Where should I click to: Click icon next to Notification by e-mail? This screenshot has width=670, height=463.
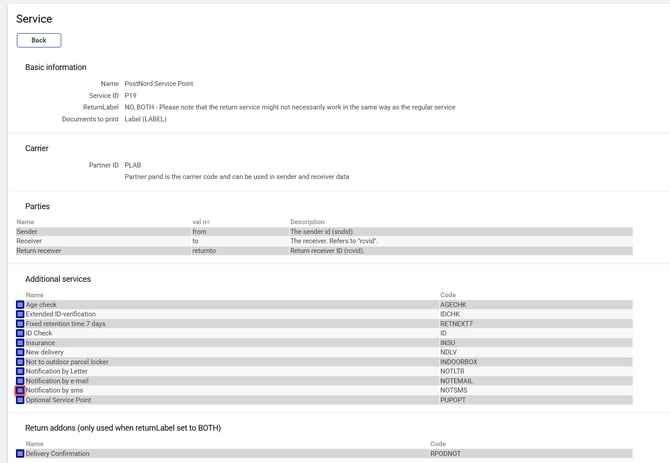[x=20, y=381]
